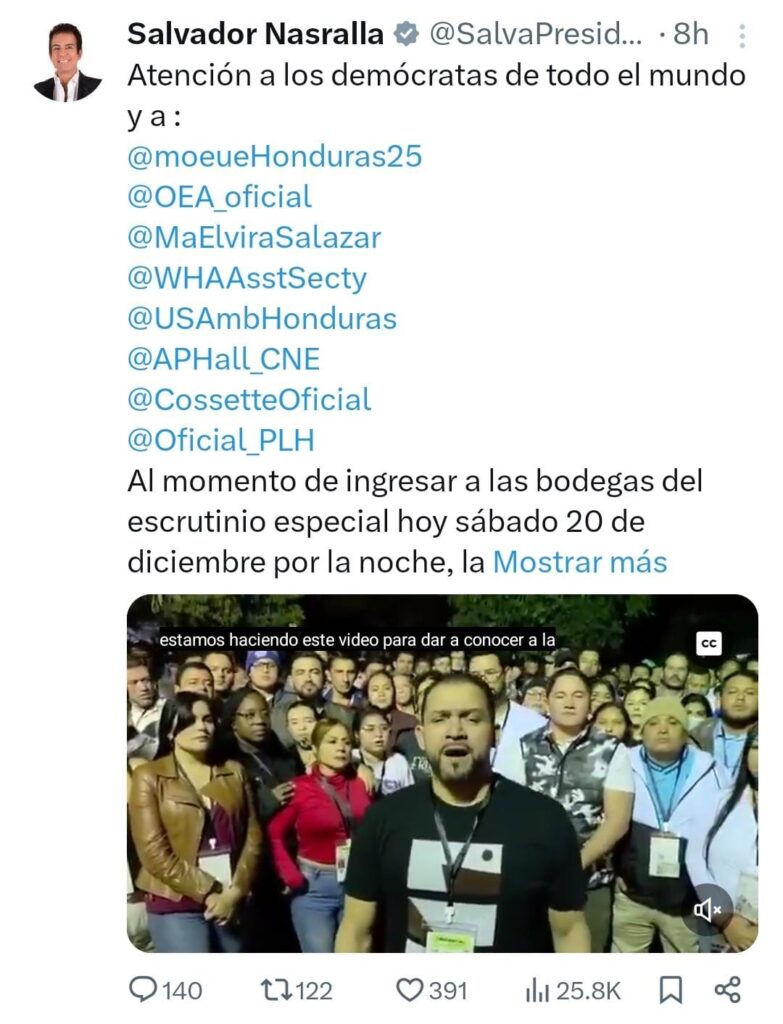The image size is (783, 1024).
Task: Open @WHAAsstSecty mention link
Action: [x=247, y=279]
